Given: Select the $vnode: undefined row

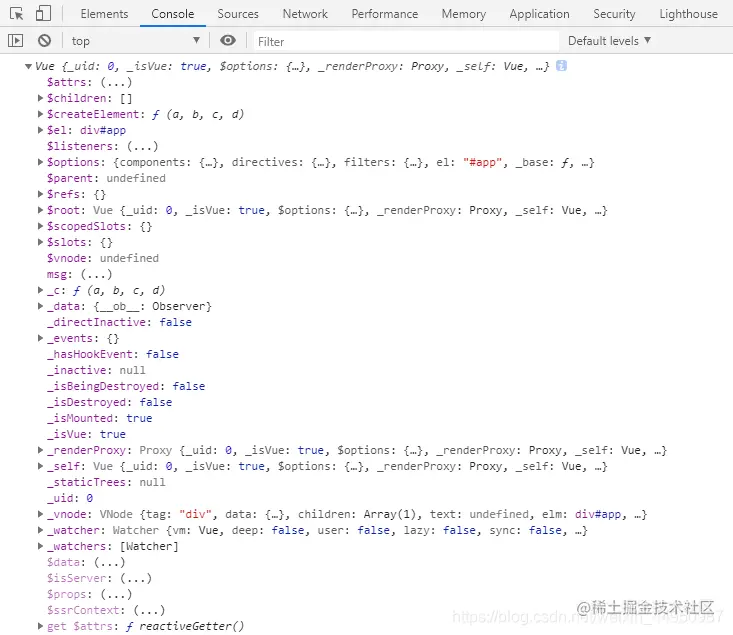Looking at the screenshot, I should pos(103,258).
